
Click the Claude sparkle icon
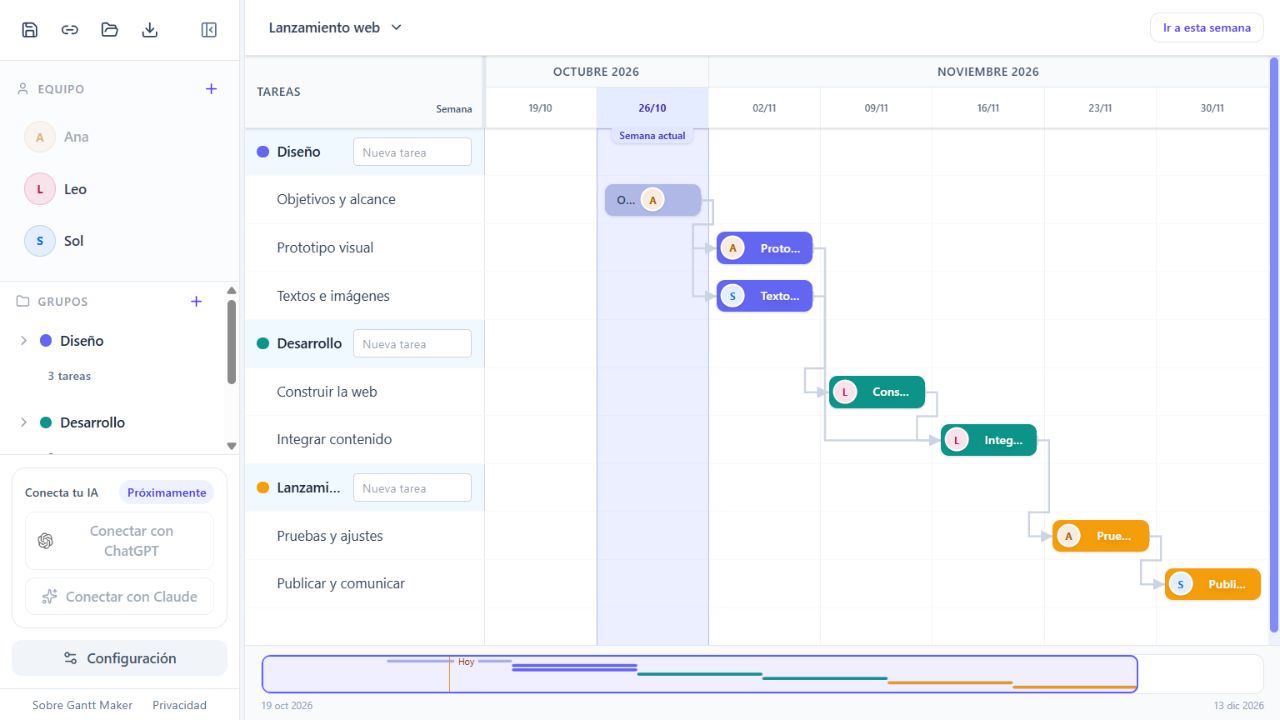pos(49,597)
